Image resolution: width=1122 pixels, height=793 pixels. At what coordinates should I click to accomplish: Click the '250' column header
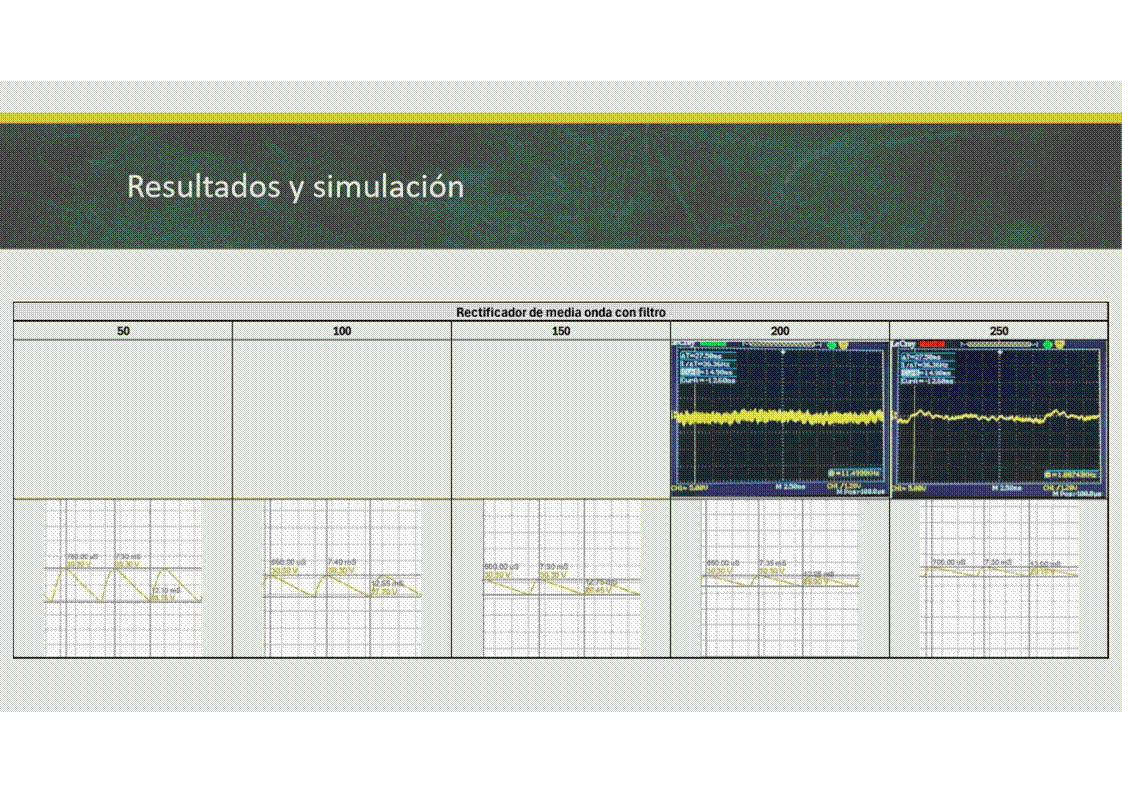click(999, 331)
